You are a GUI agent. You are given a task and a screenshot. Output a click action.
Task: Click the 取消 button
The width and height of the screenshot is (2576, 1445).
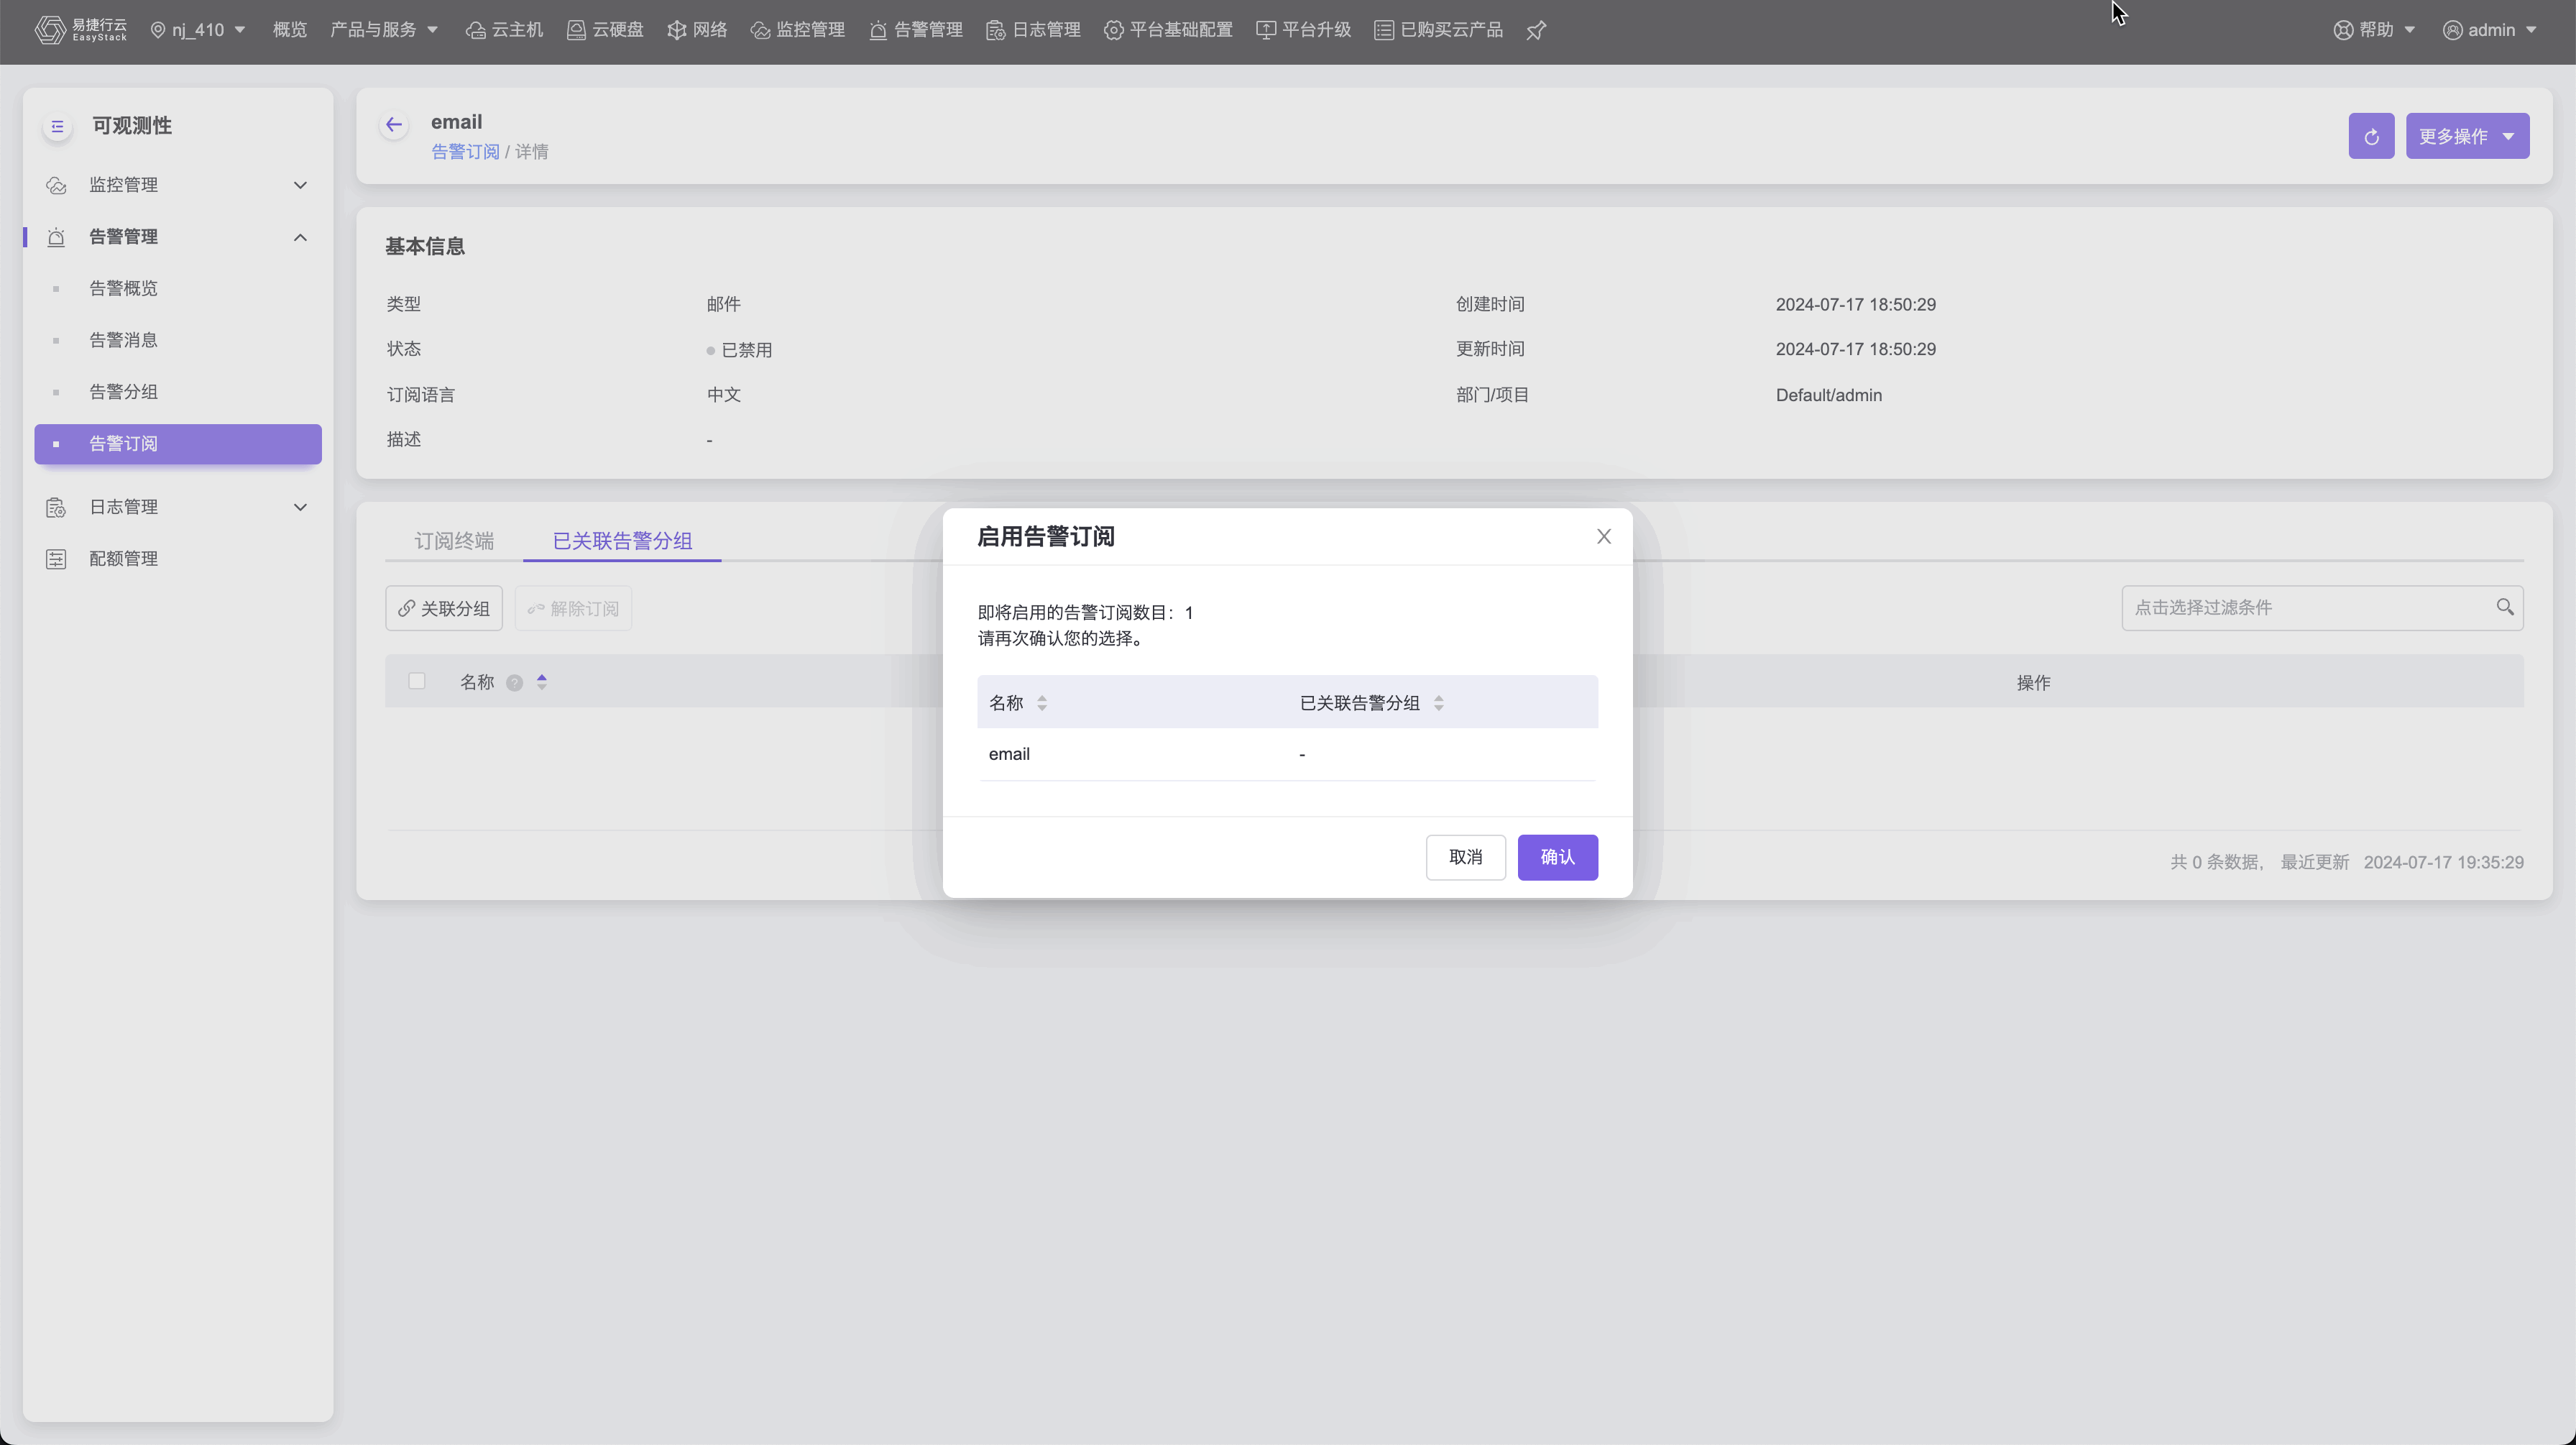(1465, 857)
